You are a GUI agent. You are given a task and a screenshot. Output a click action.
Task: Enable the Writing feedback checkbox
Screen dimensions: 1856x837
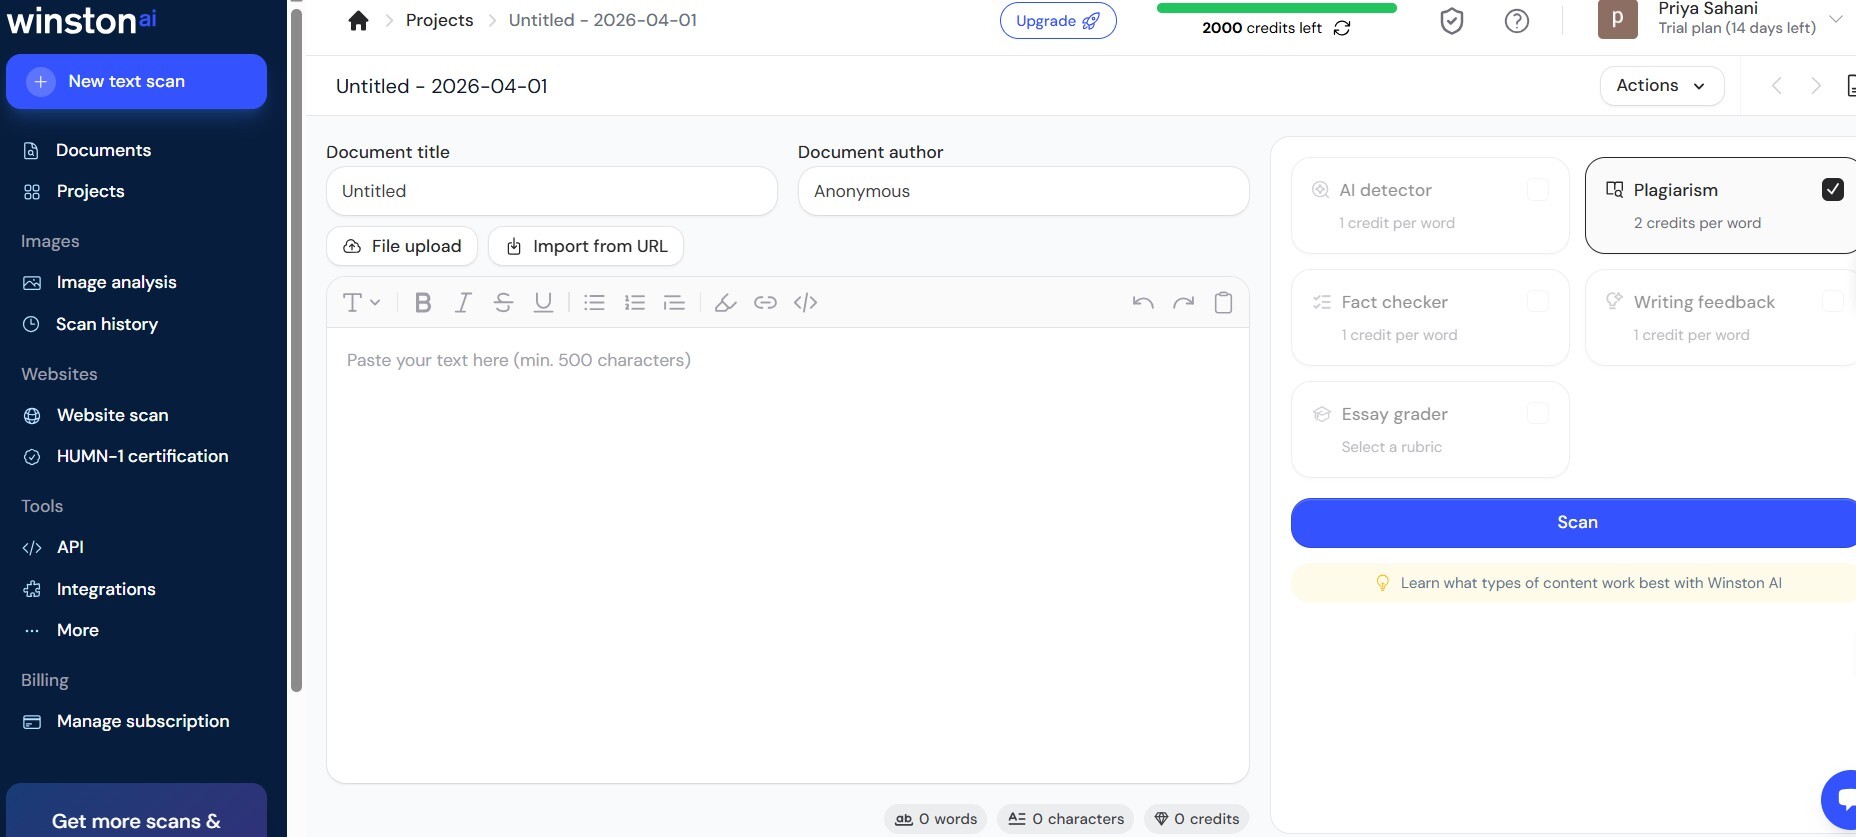click(x=1832, y=301)
